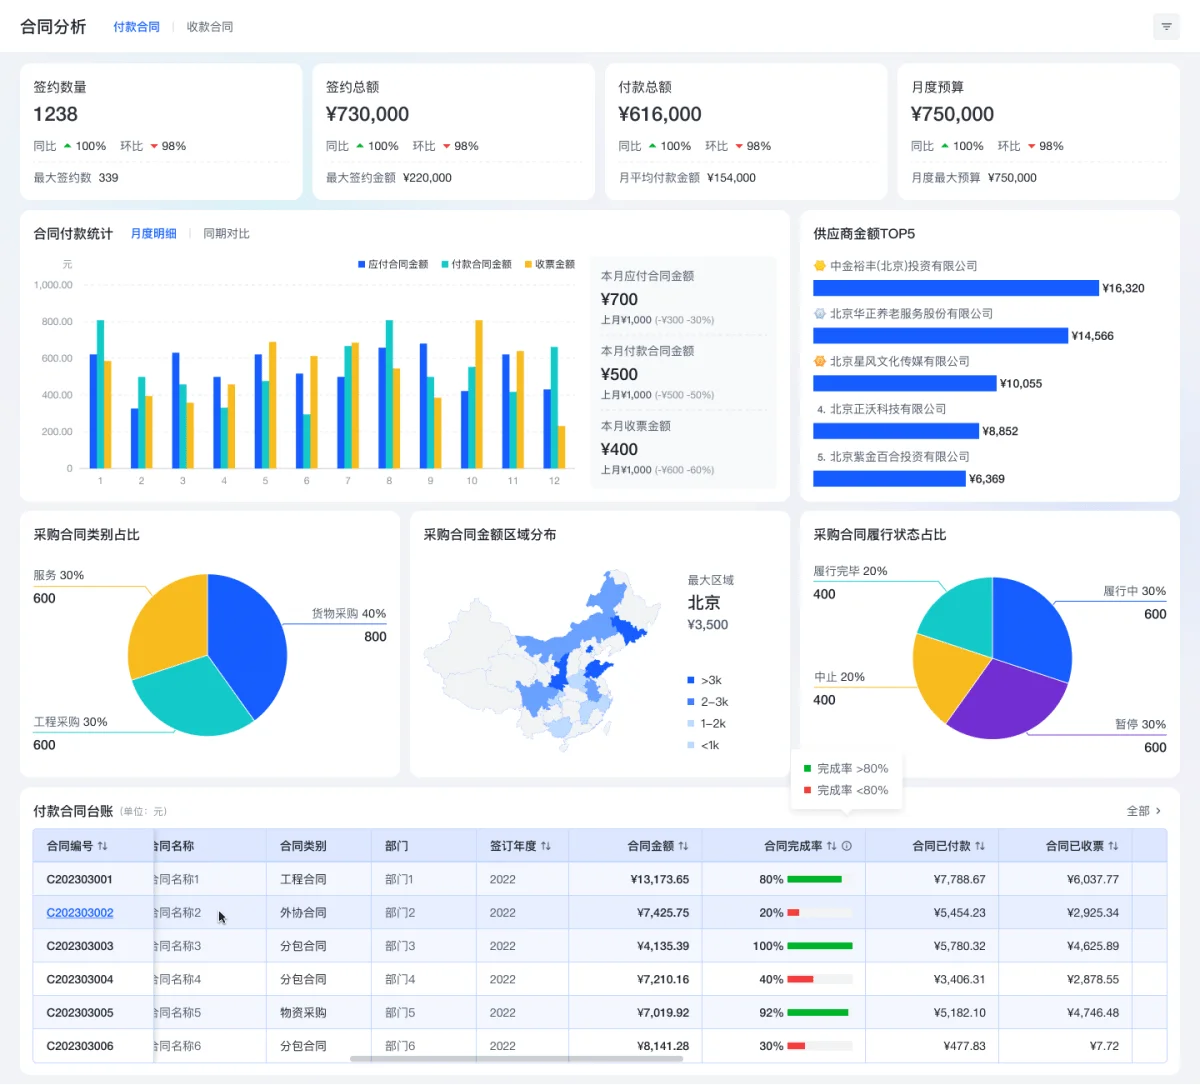Toggle the 2–3k map legend range

708,702
